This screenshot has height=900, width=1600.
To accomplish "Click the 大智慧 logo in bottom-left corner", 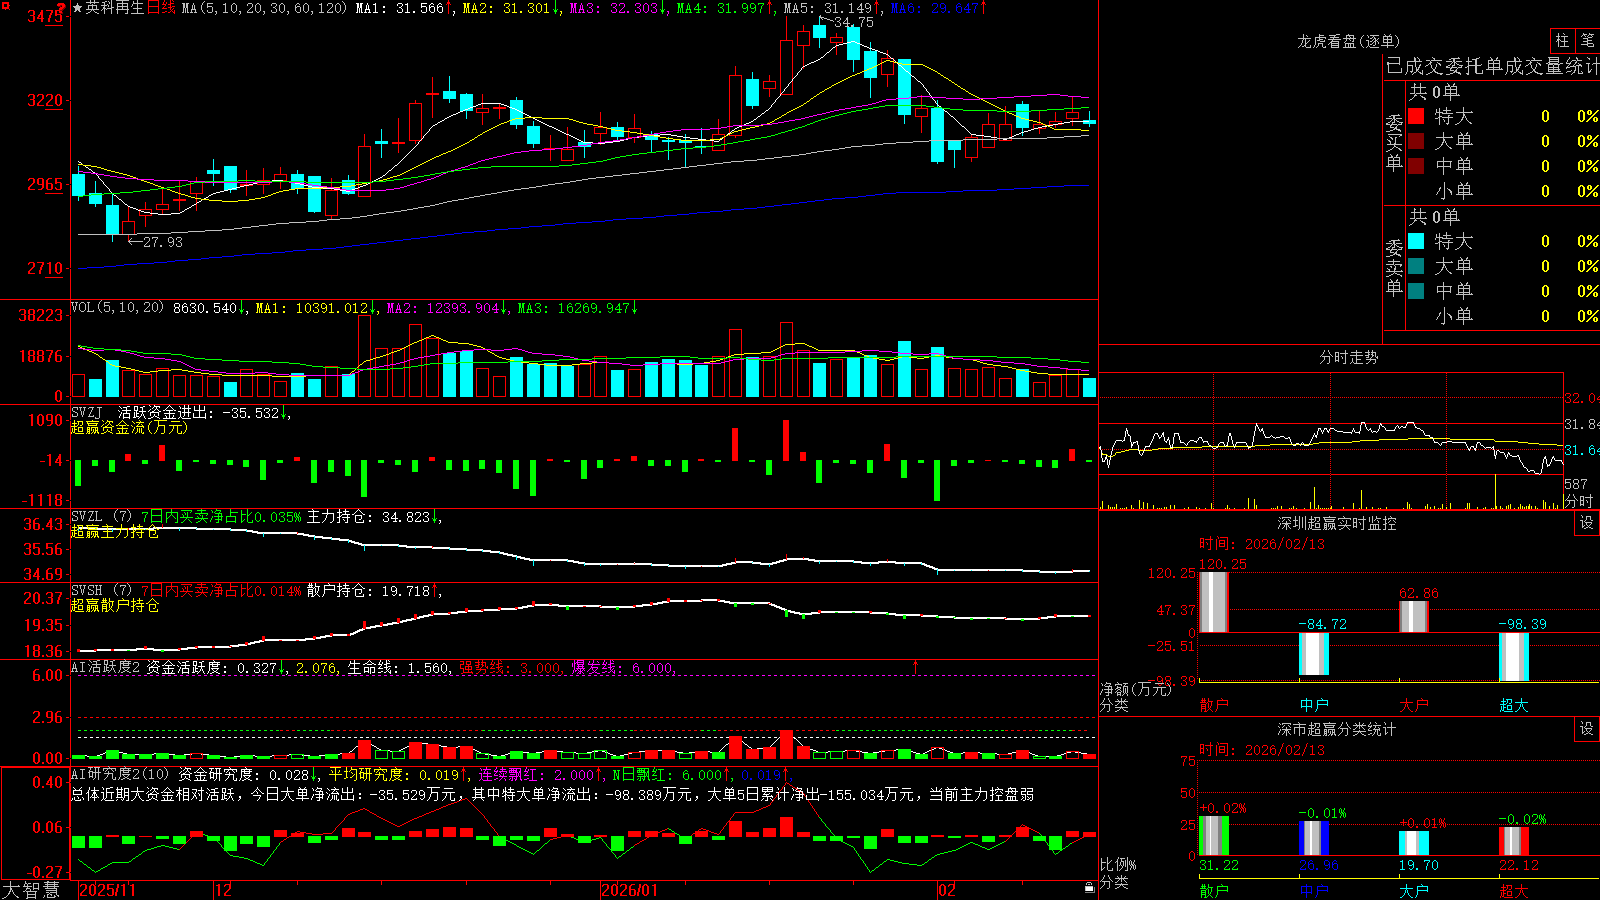I will click(31, 890).
